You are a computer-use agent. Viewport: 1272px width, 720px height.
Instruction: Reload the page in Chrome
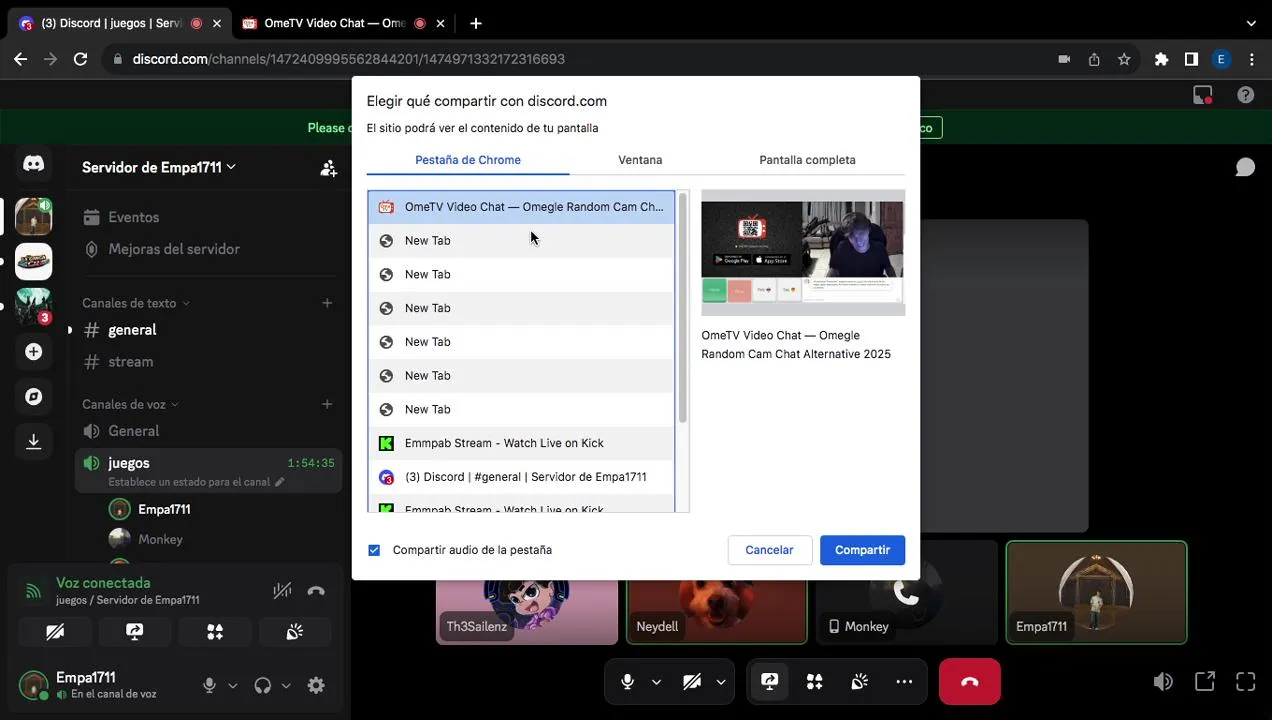[81, 59]
